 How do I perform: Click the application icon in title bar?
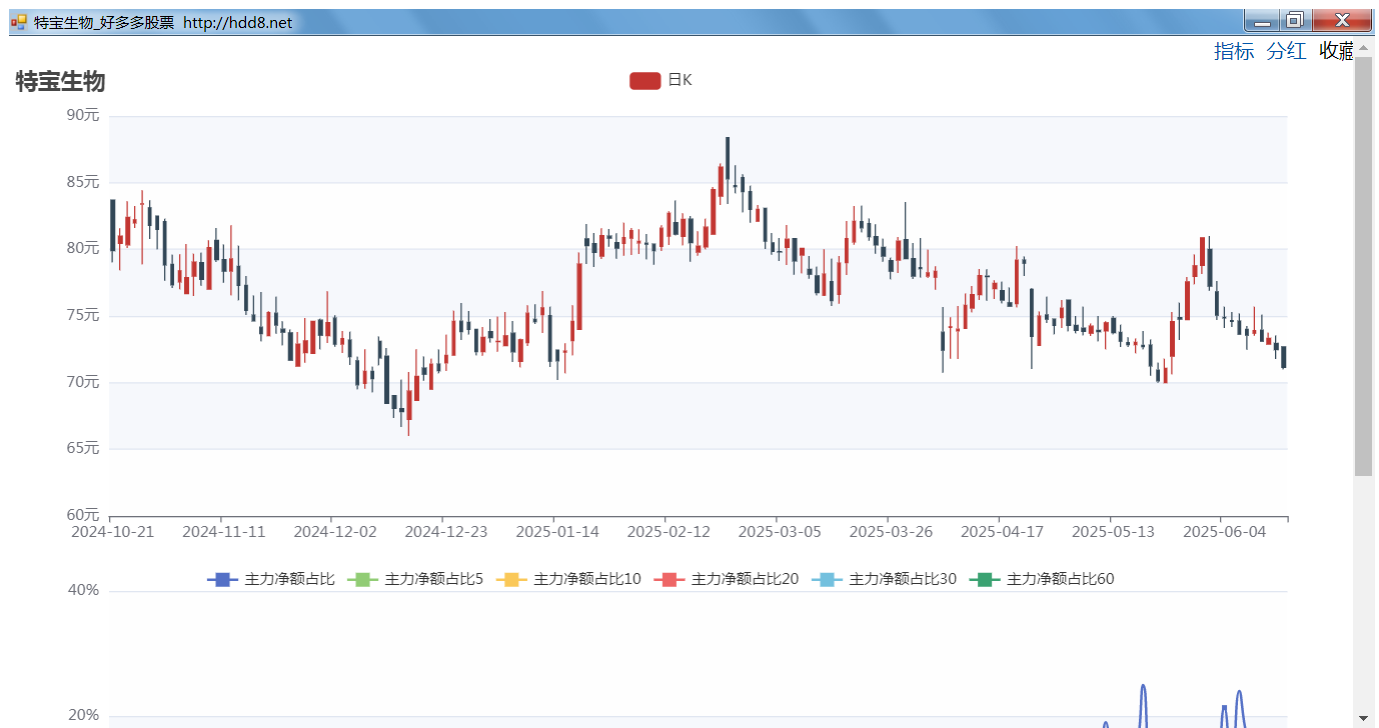(x=18, y=22)
